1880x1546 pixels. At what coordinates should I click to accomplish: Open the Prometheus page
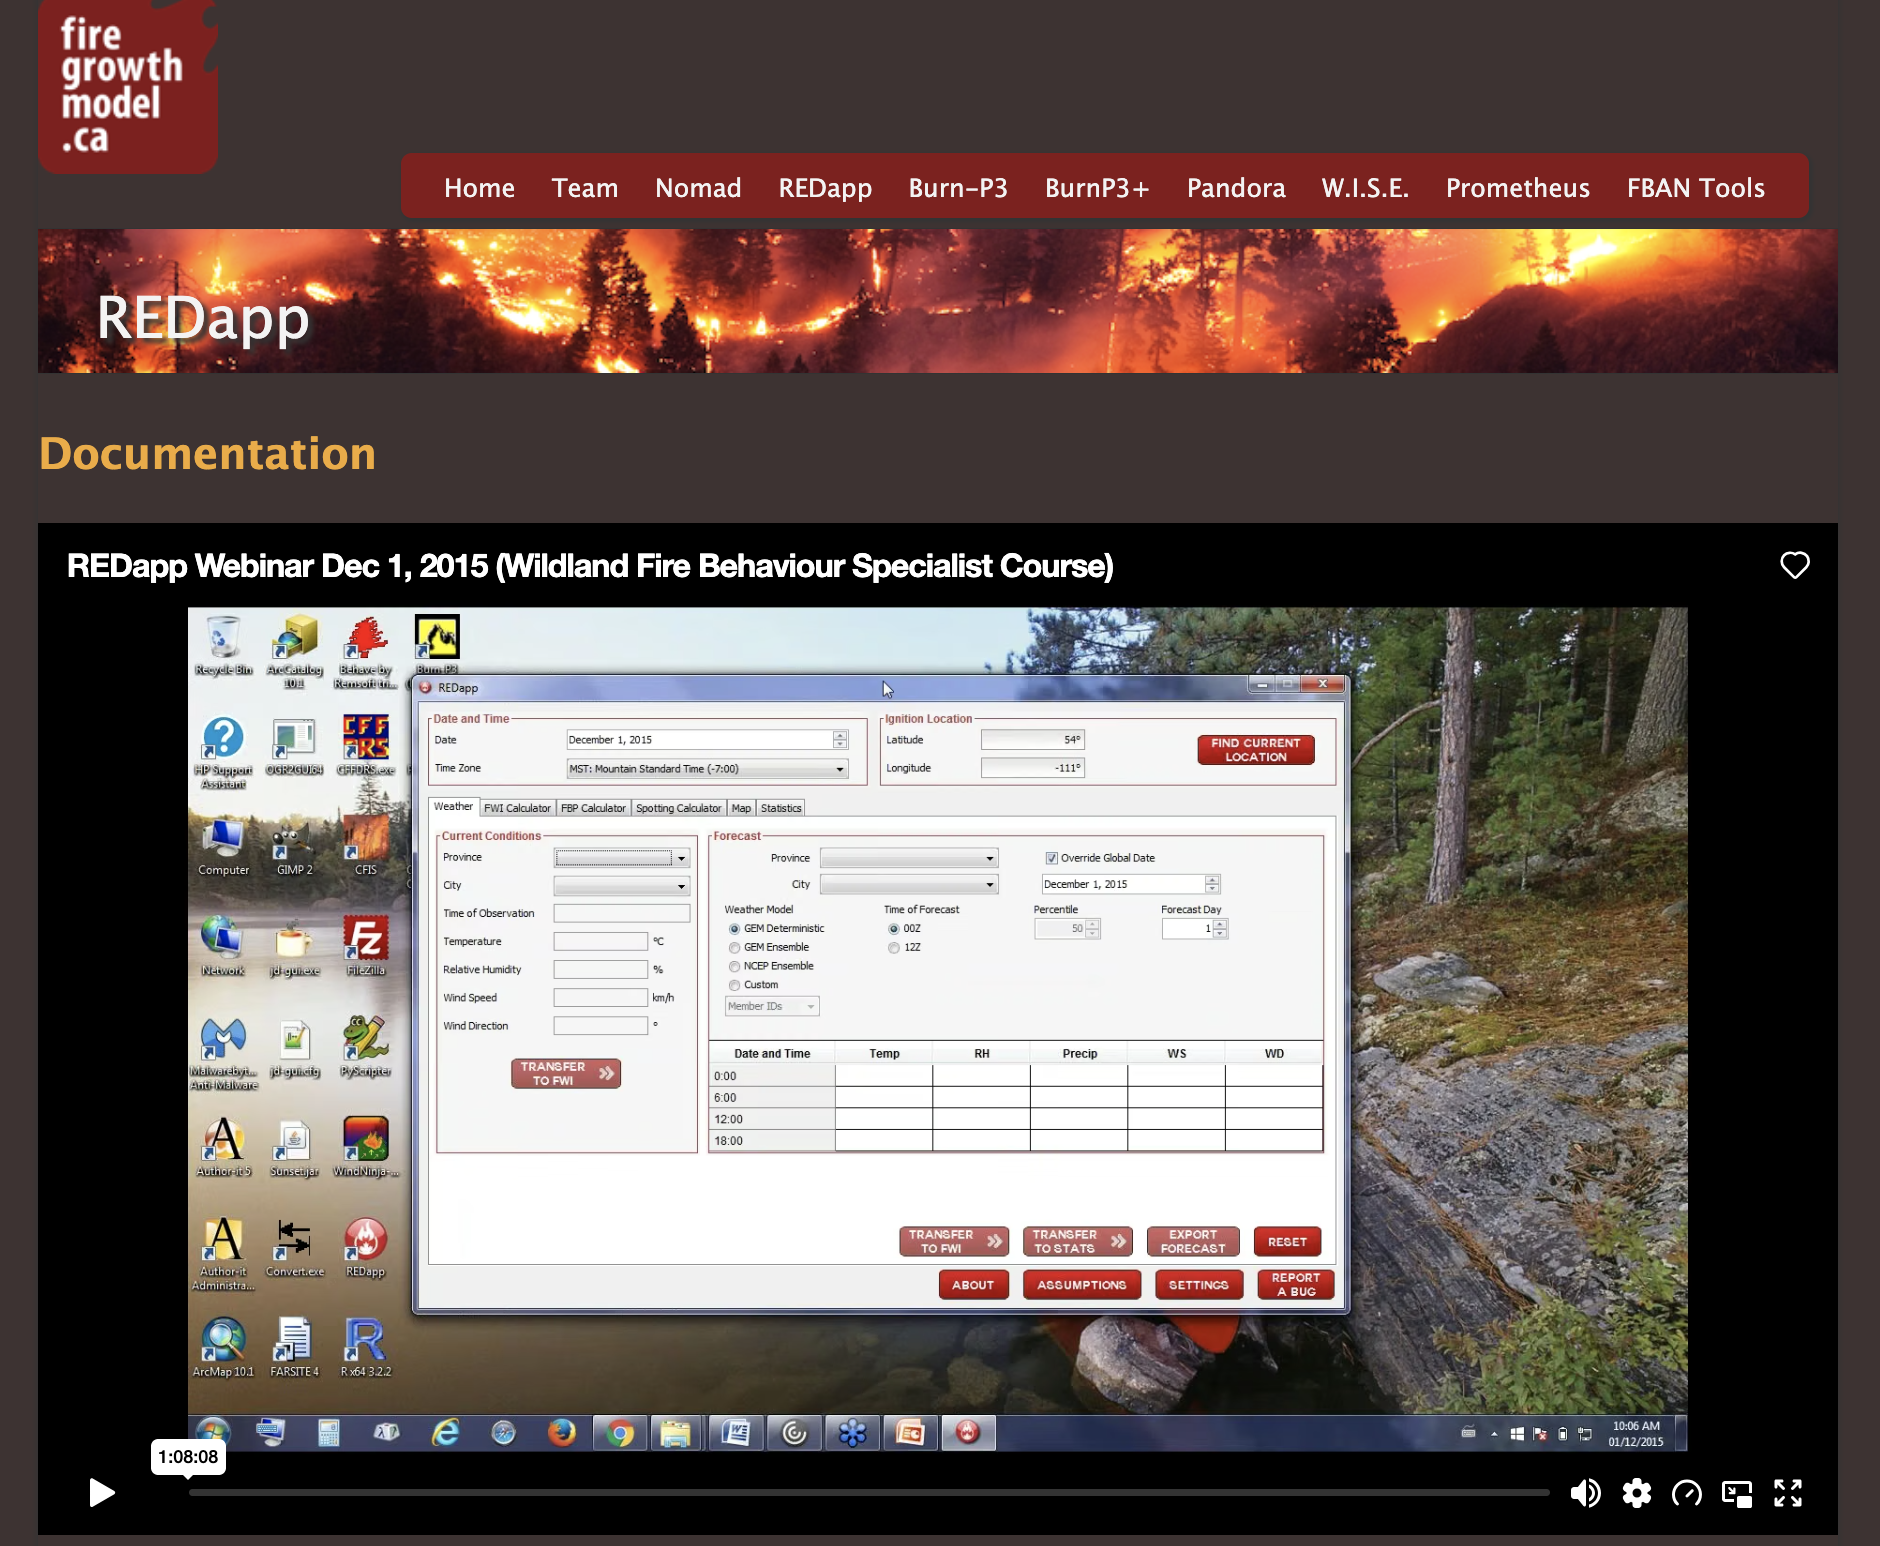1518,188
